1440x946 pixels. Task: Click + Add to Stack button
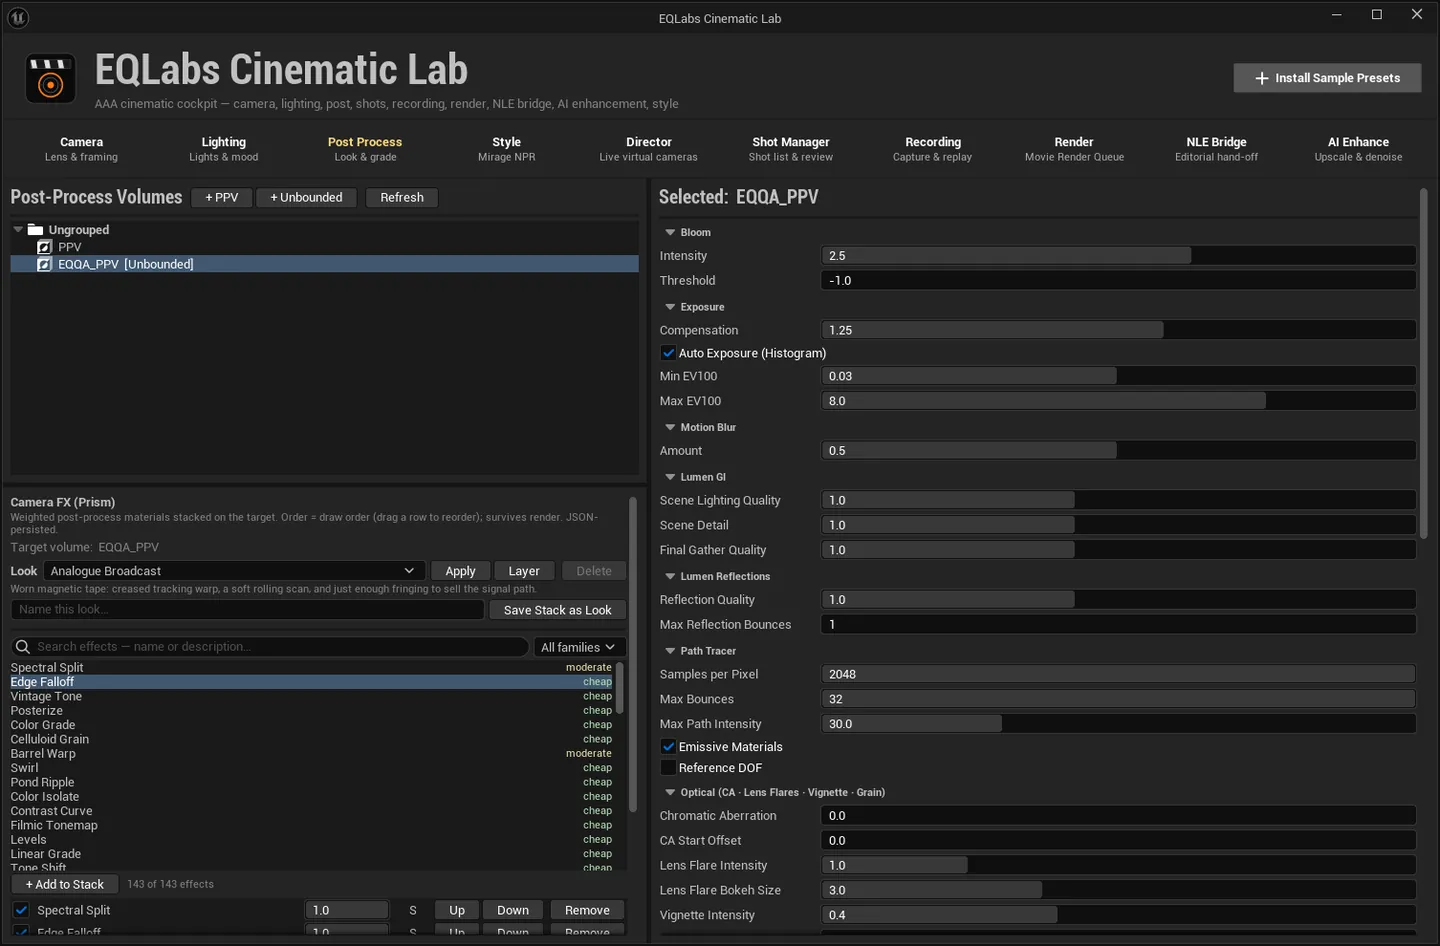click(x=65, y=884)
